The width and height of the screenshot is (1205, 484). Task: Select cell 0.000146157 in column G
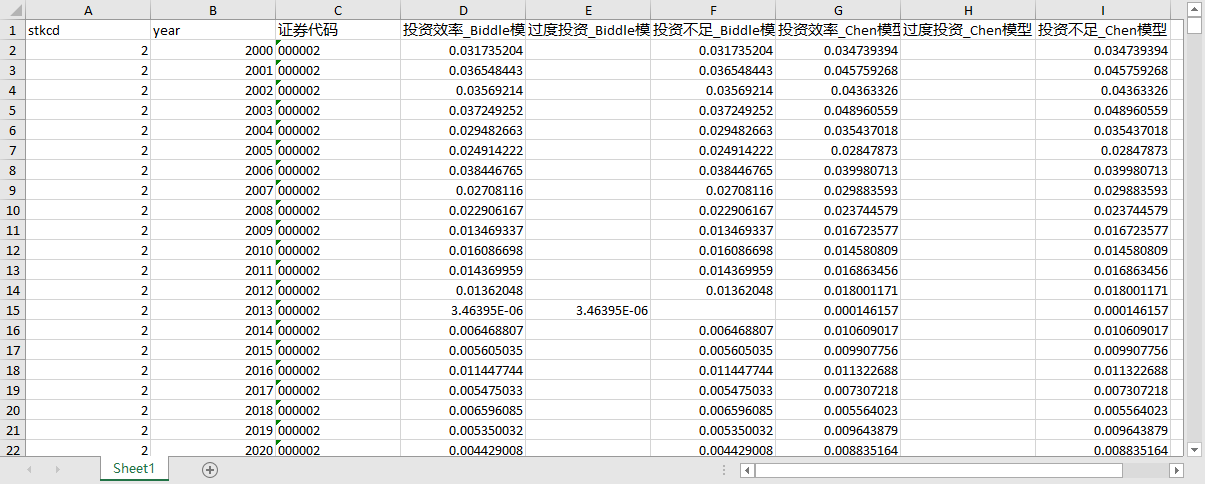pos(838,310)
